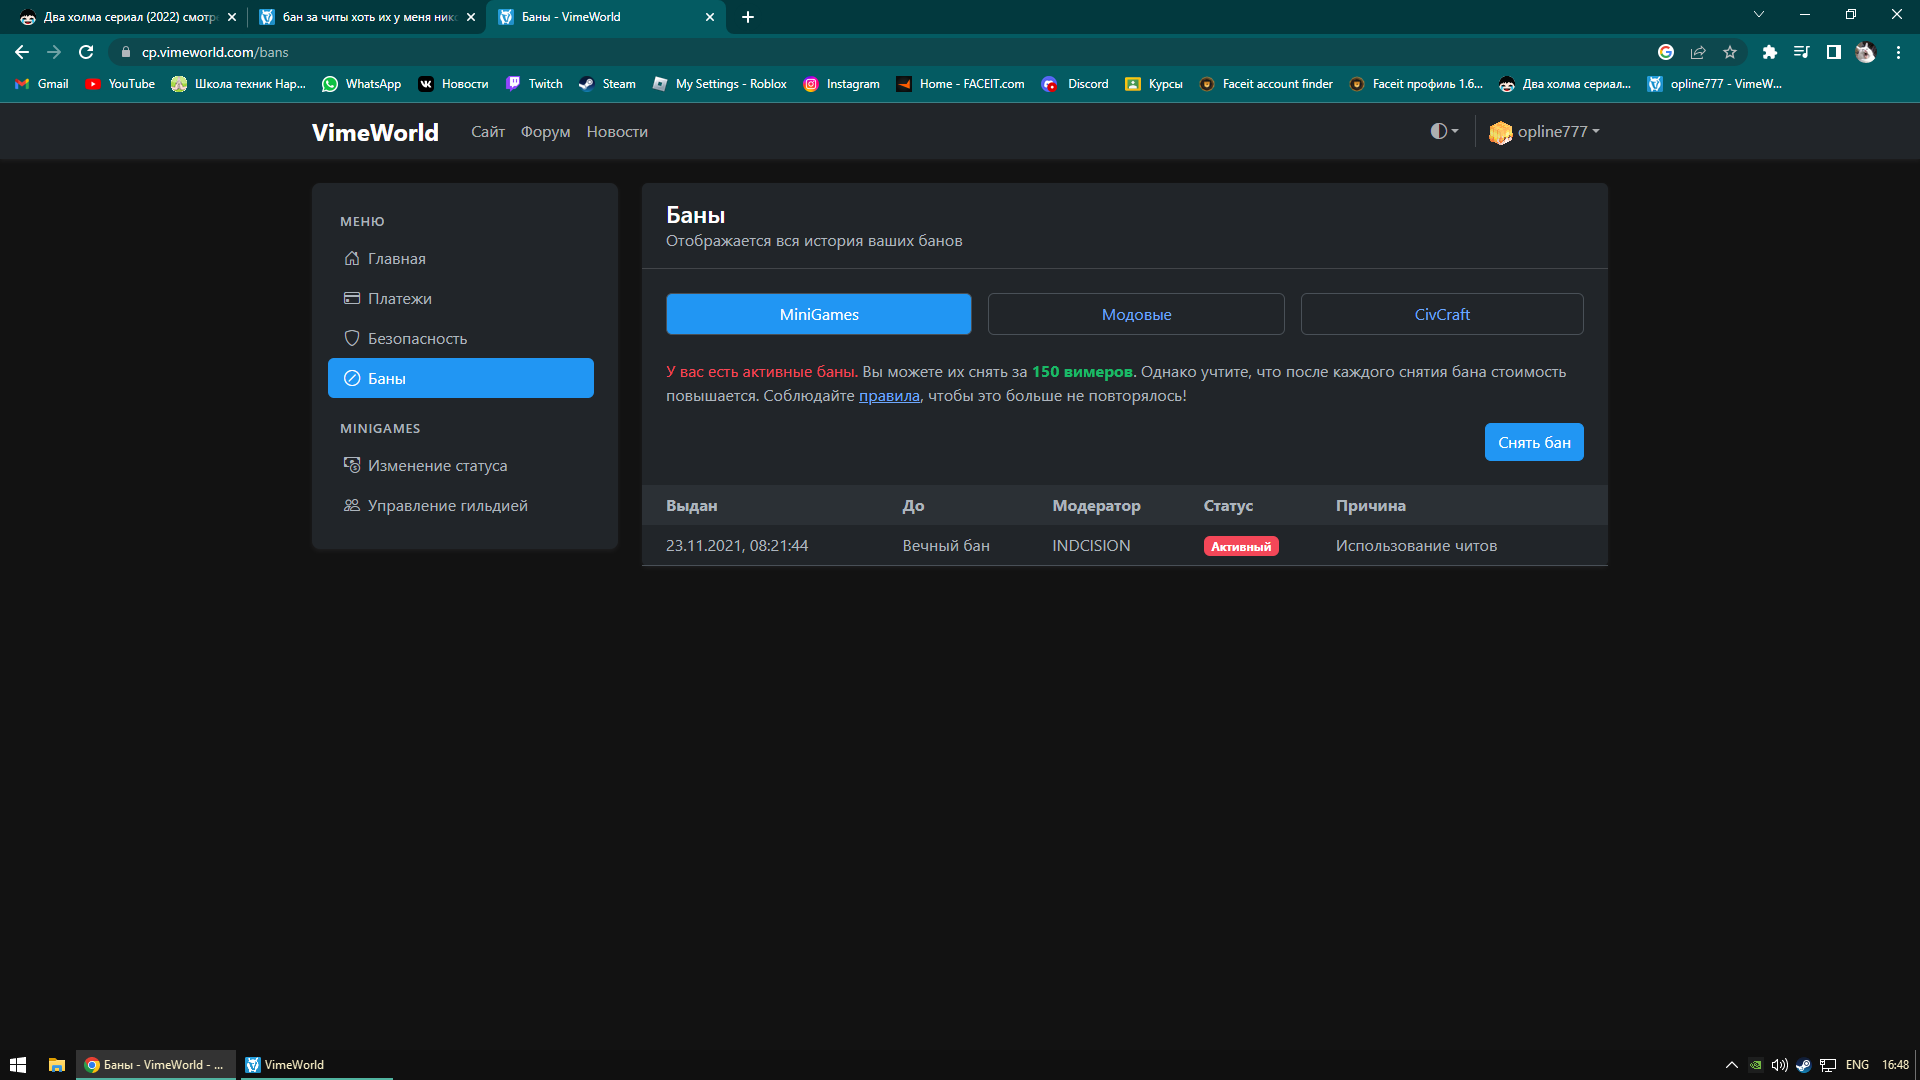Open the правила rules link
The height and width of the screenshot is (1080, 1920).
(x=889, y=396)
